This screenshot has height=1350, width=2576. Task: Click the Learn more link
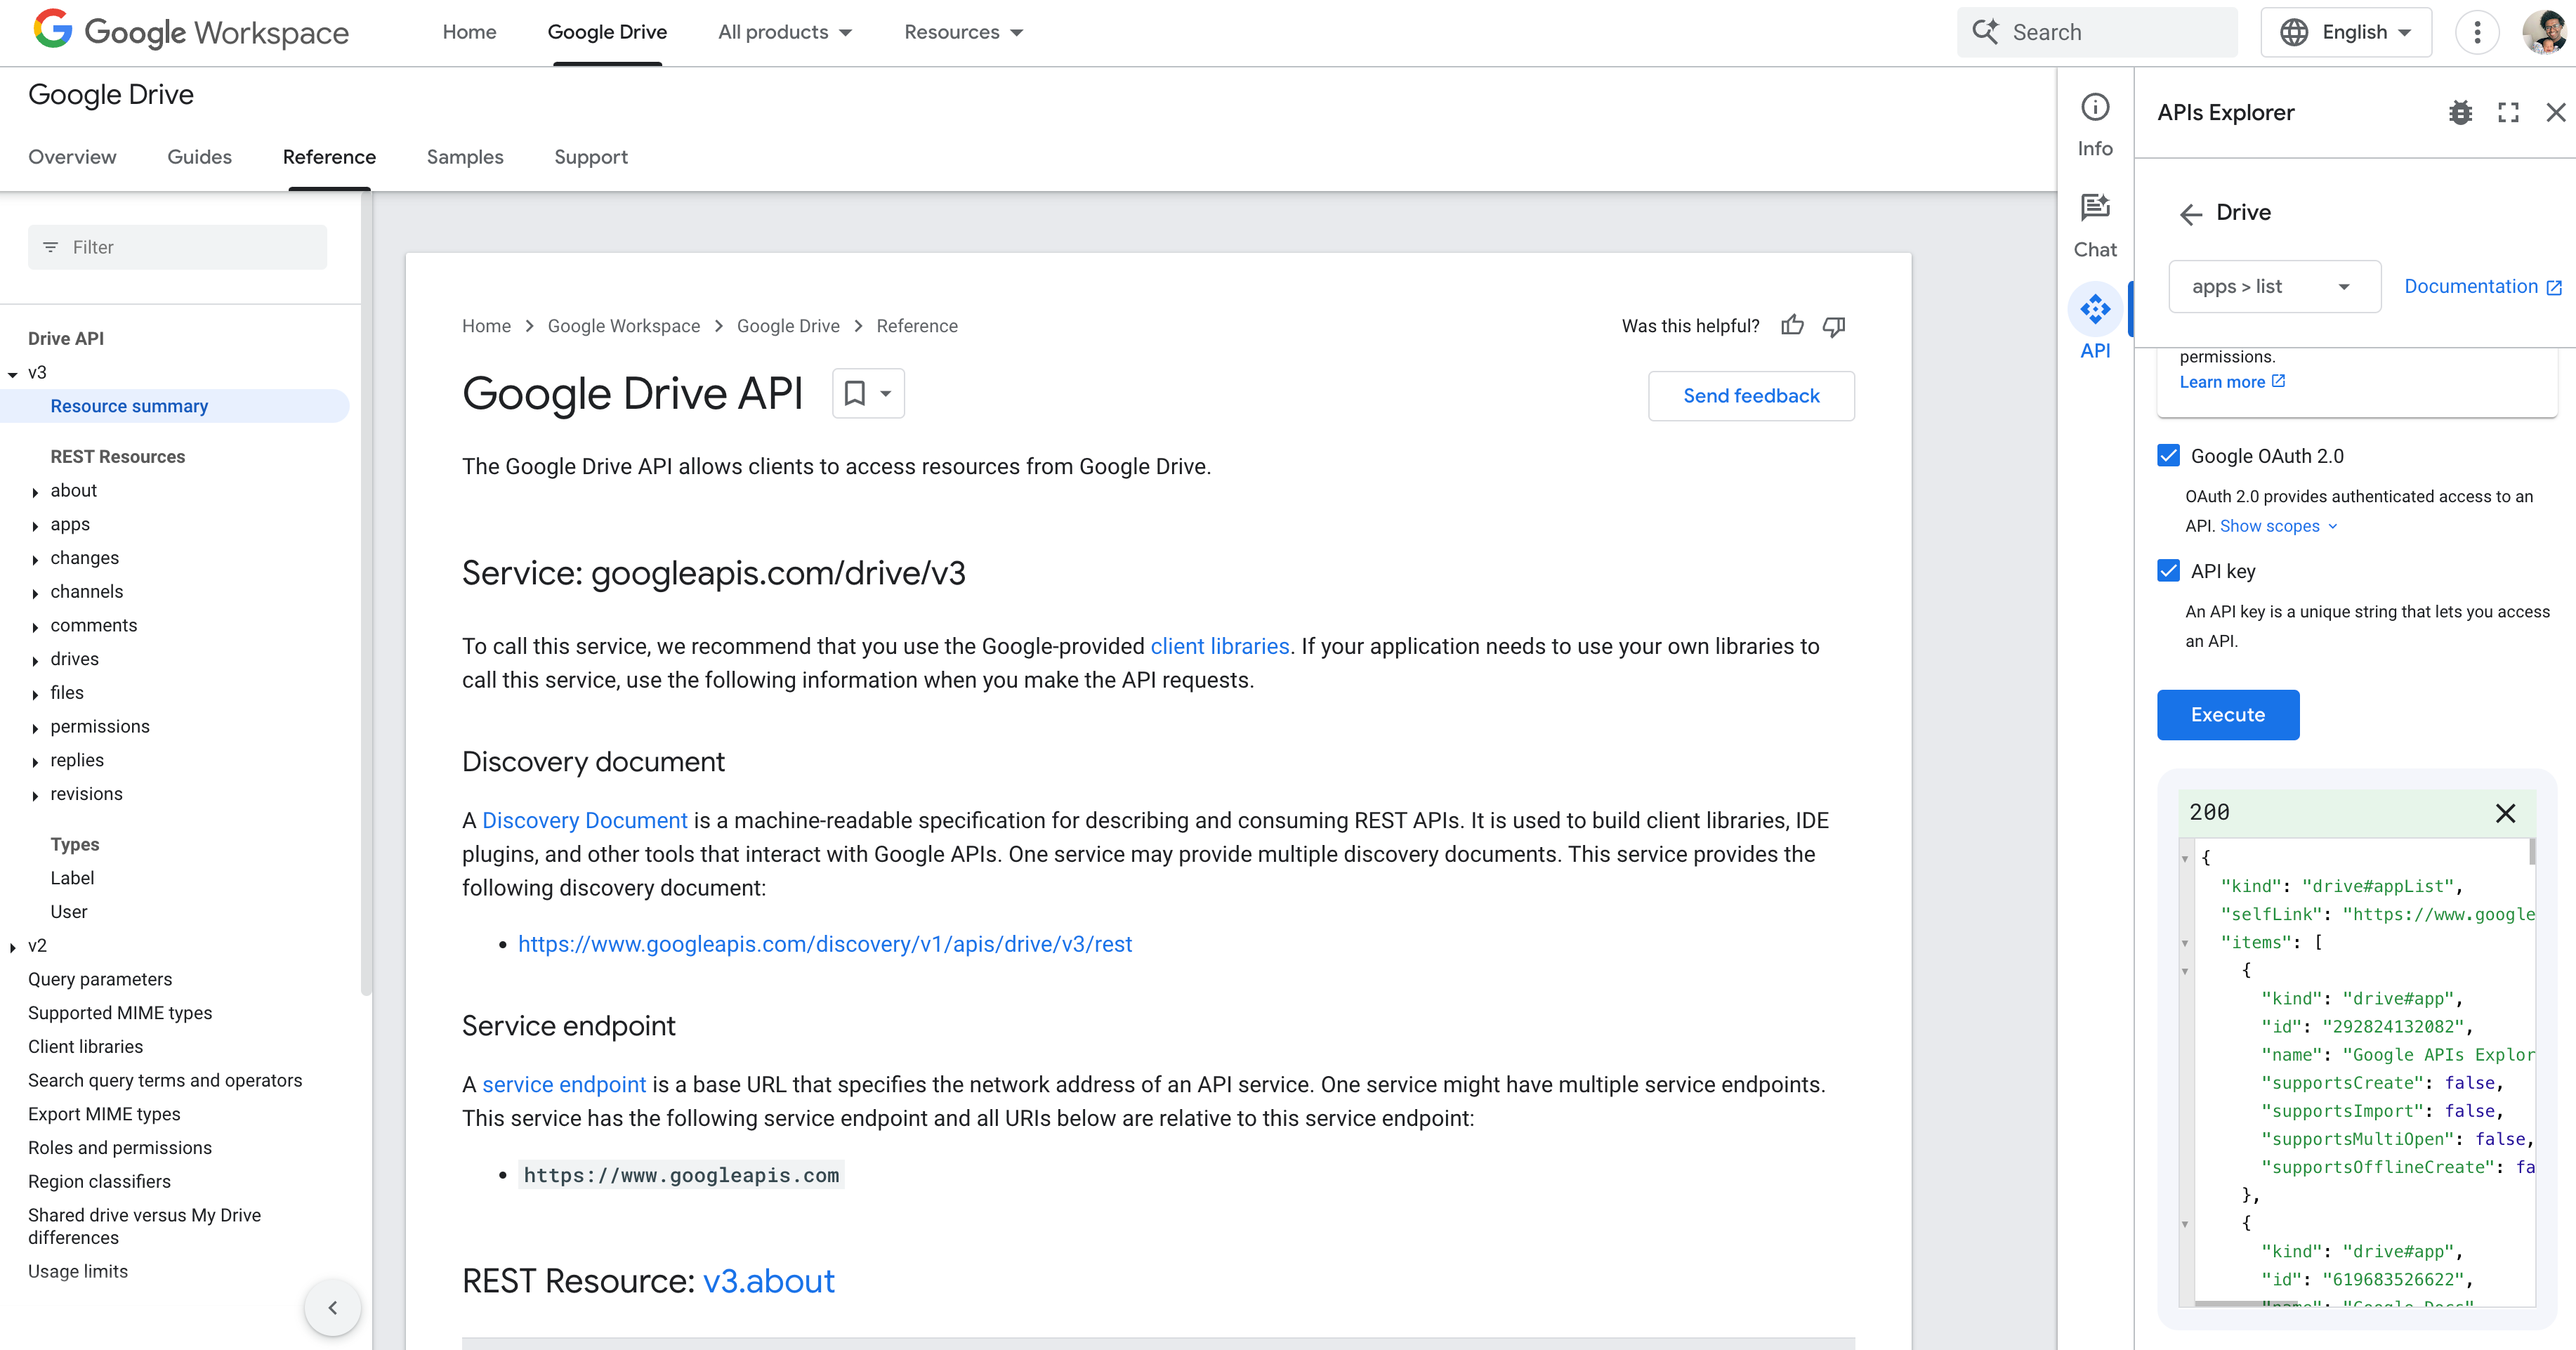(2232, 382)
